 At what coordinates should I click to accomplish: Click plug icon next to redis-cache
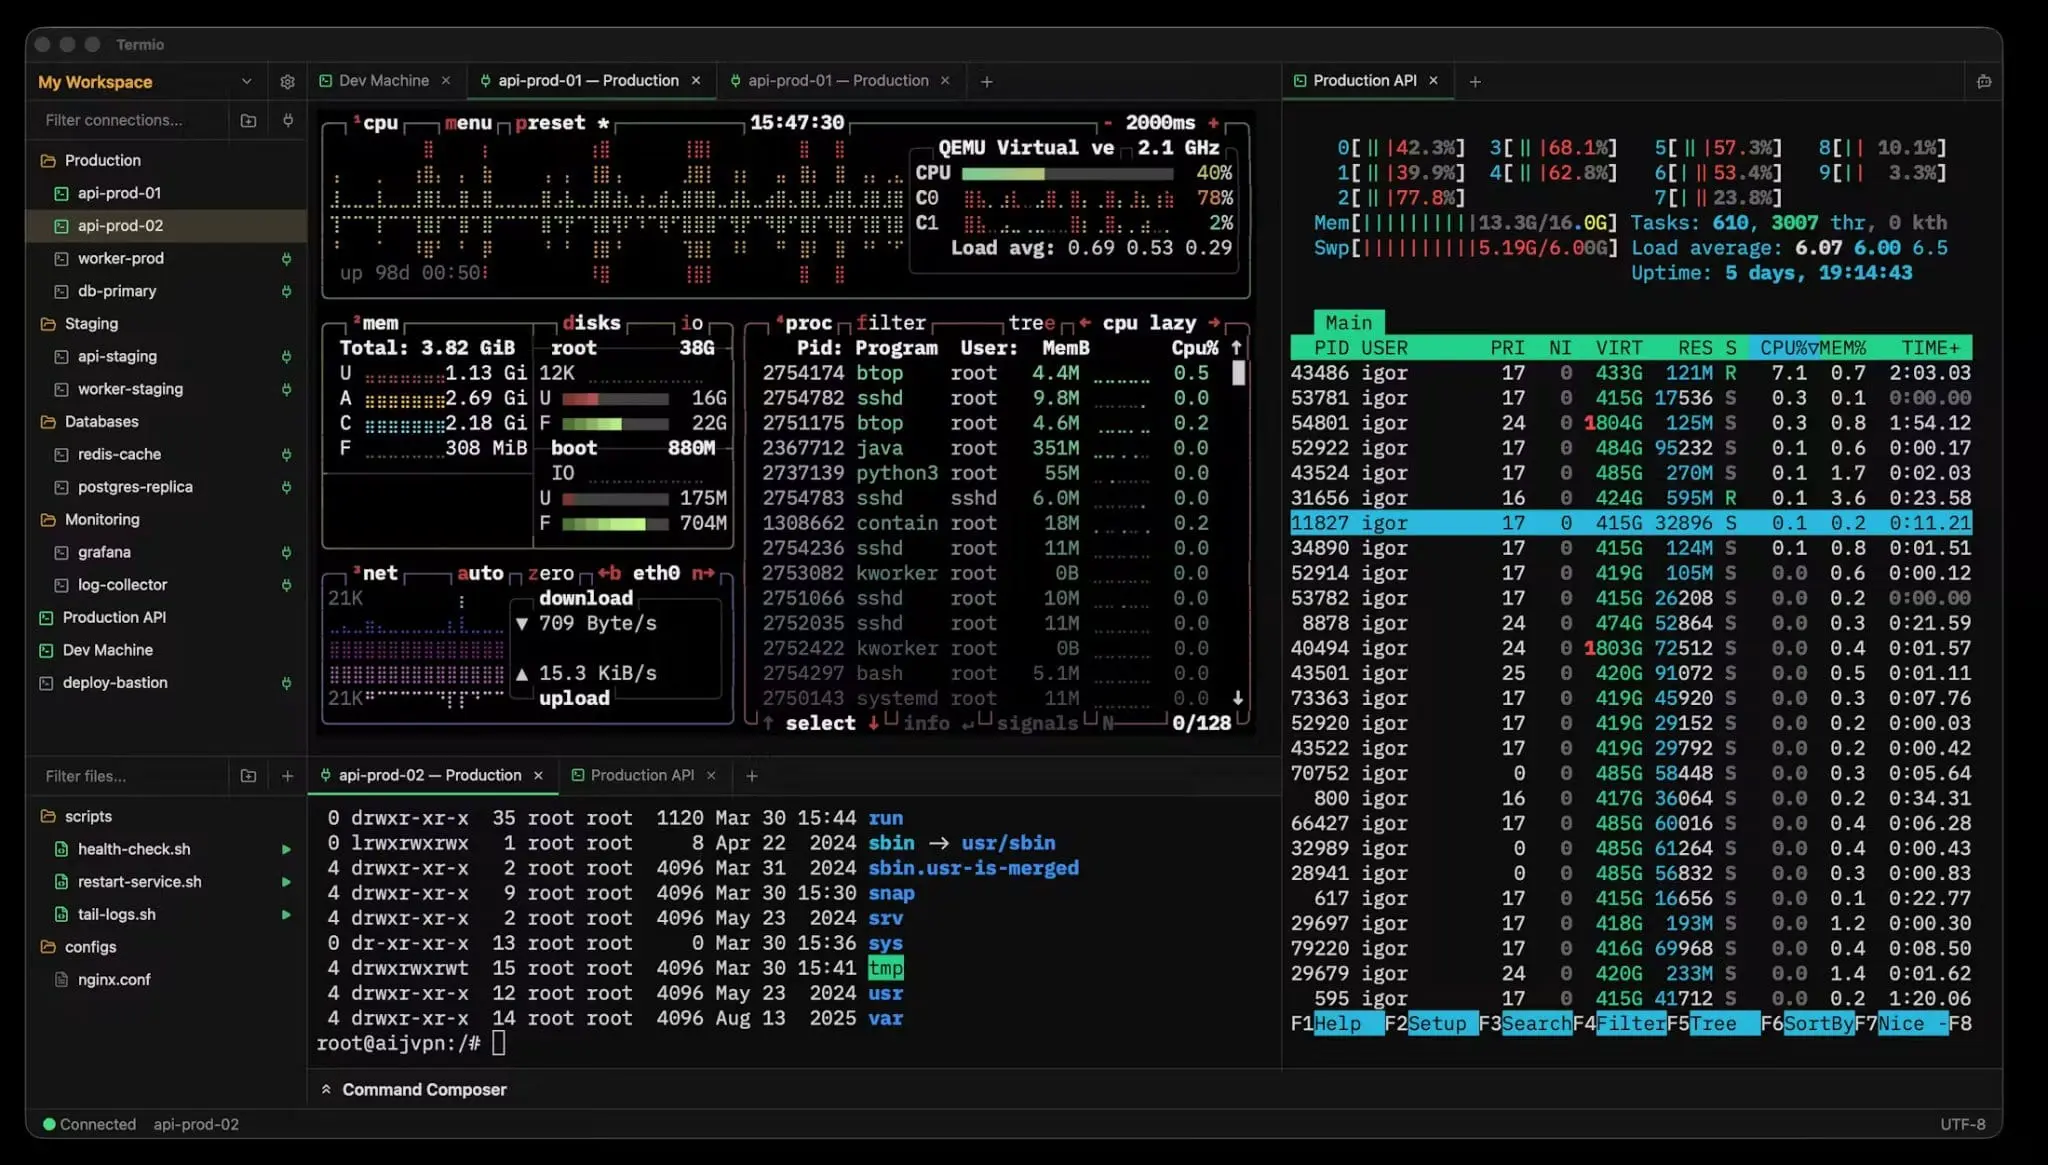click(286, 455)
